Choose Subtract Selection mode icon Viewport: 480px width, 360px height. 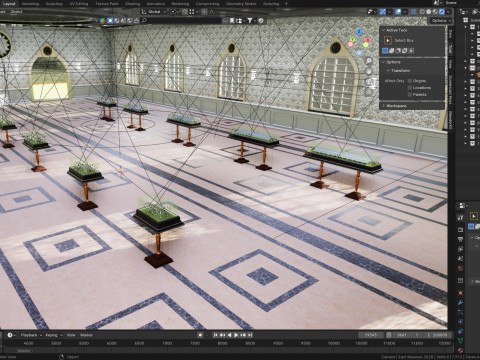click(398, 51)
